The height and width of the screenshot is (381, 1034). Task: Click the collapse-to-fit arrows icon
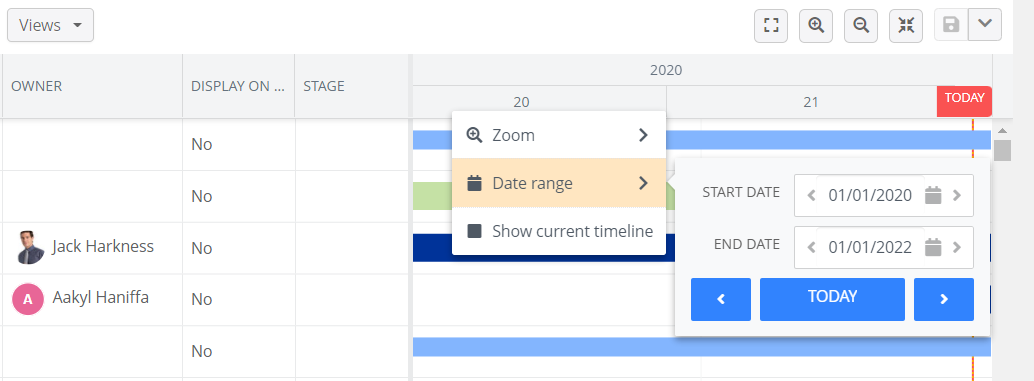(x=906, y=26)
